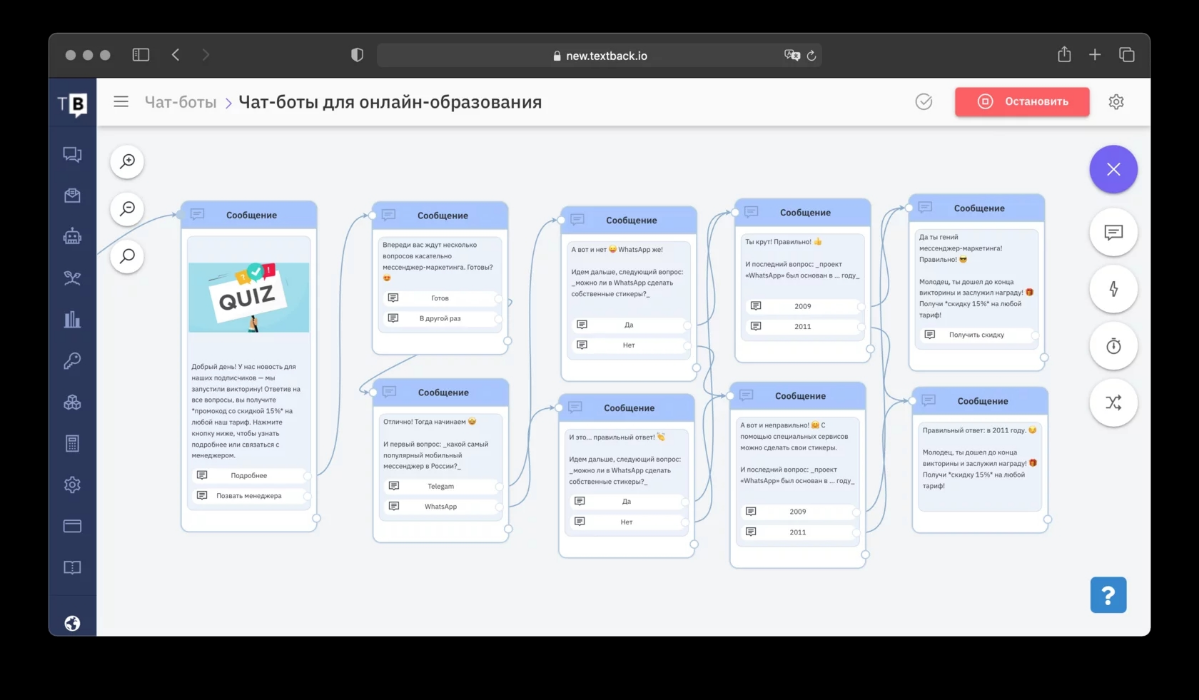Select the В другой раз reply button
The height and width of the screenshot is (700, 1199).
440,318
